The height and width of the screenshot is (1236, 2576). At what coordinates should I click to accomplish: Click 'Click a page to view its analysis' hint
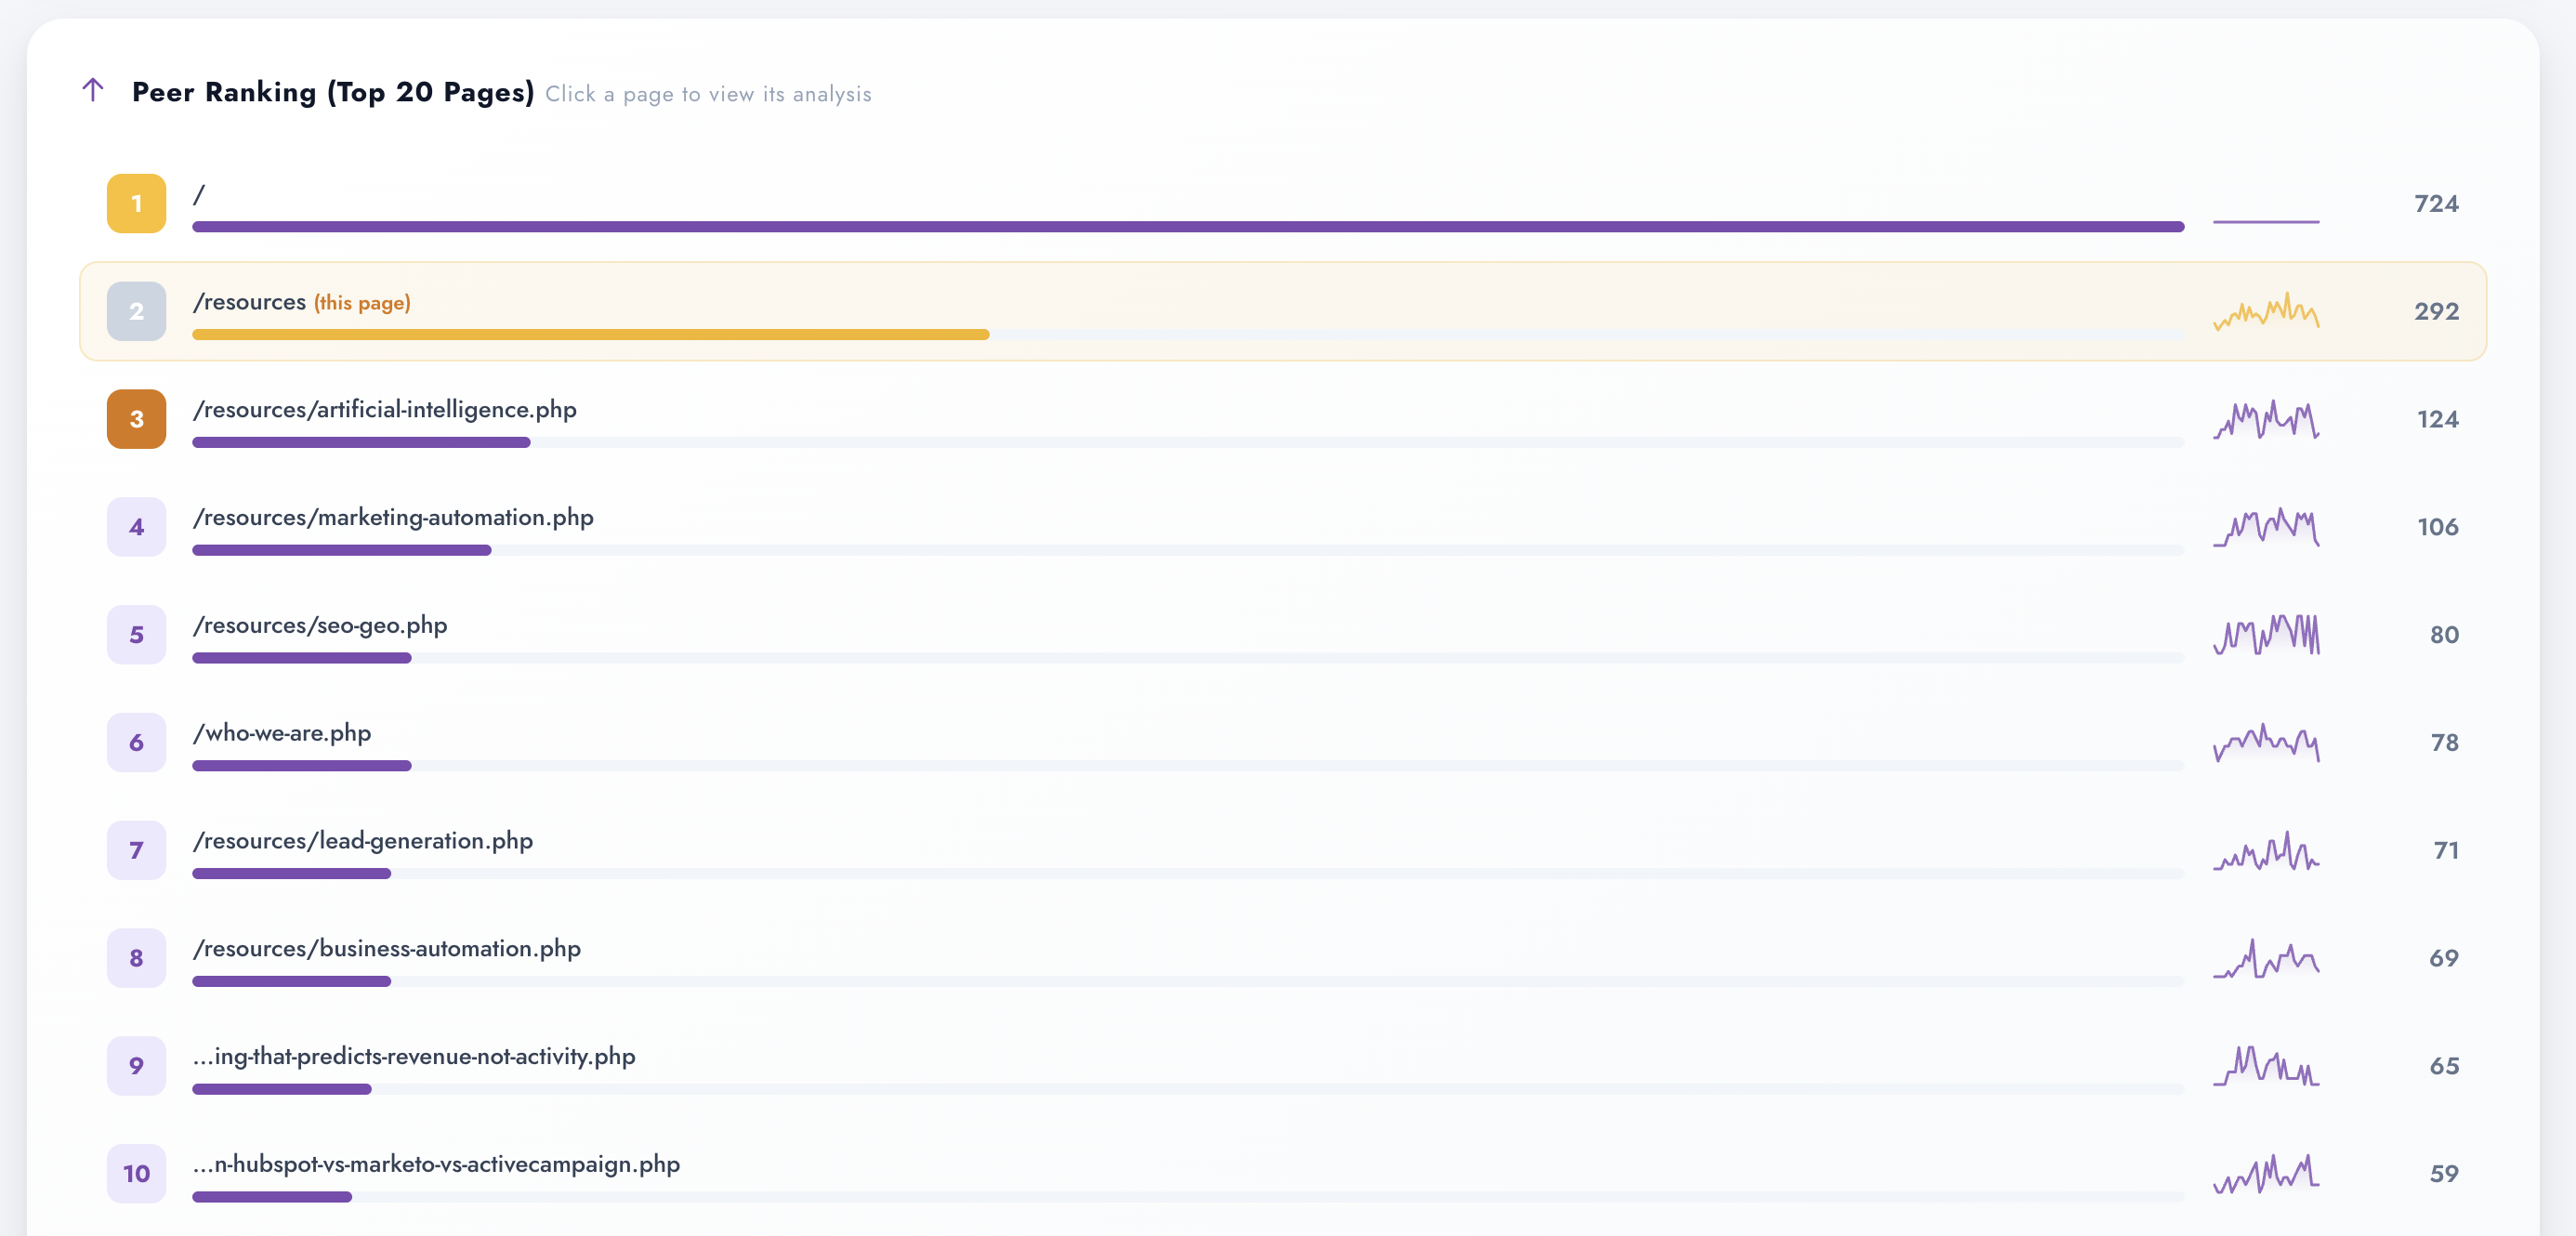[708, 94]
